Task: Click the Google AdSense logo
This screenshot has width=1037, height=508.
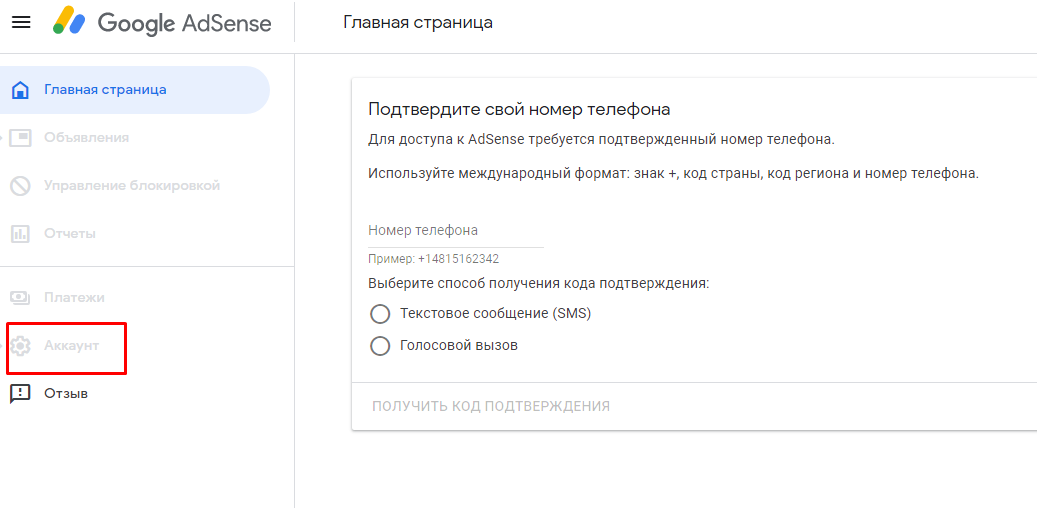Action: pos(163,23)
